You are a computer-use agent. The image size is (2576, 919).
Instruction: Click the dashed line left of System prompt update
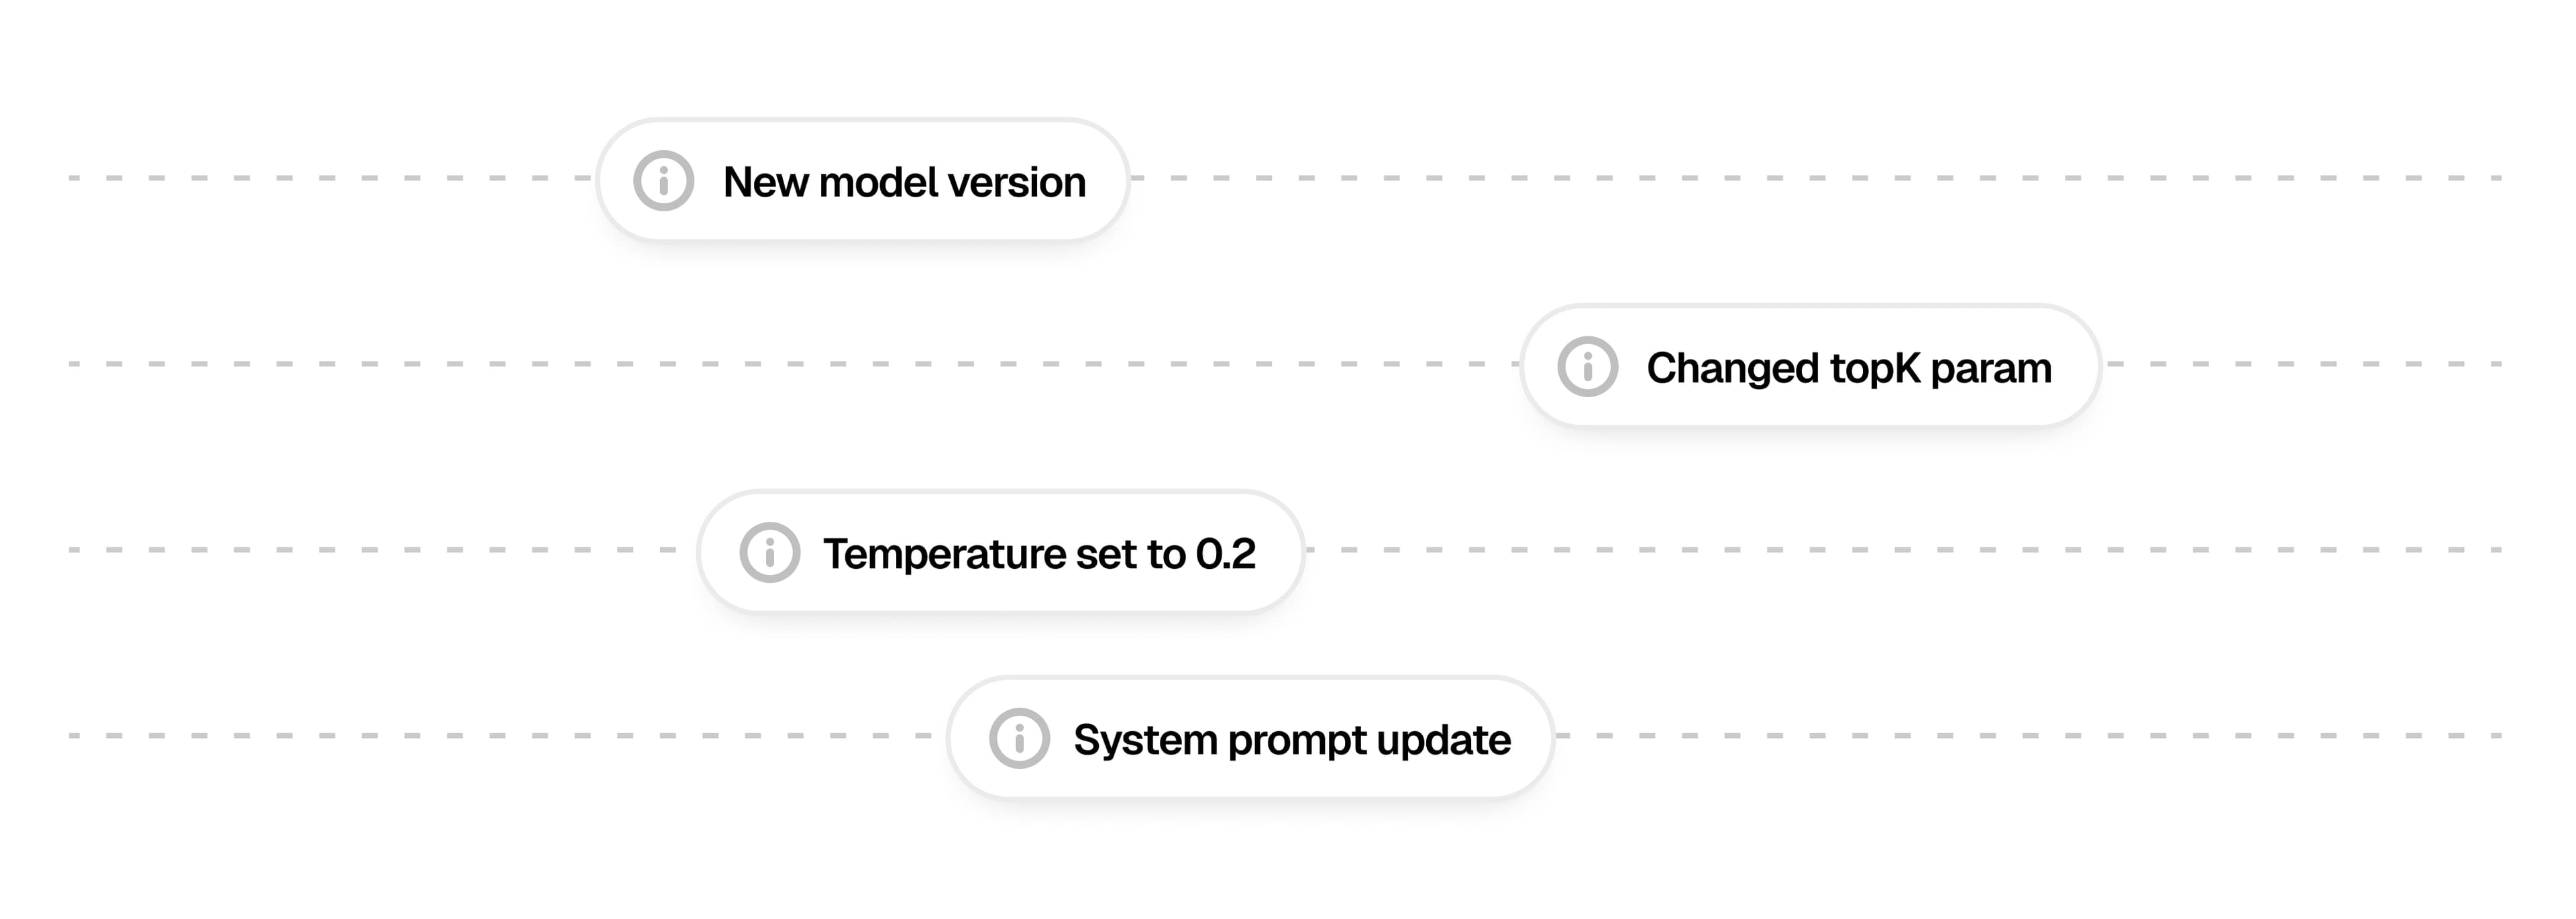[500, 736]
